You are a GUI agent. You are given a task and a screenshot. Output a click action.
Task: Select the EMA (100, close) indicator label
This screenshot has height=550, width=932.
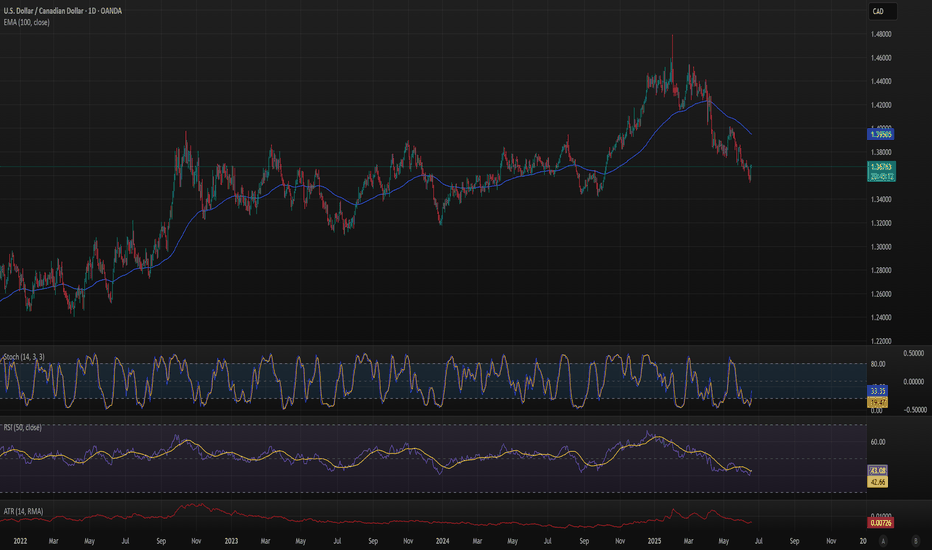coord(27,22)
